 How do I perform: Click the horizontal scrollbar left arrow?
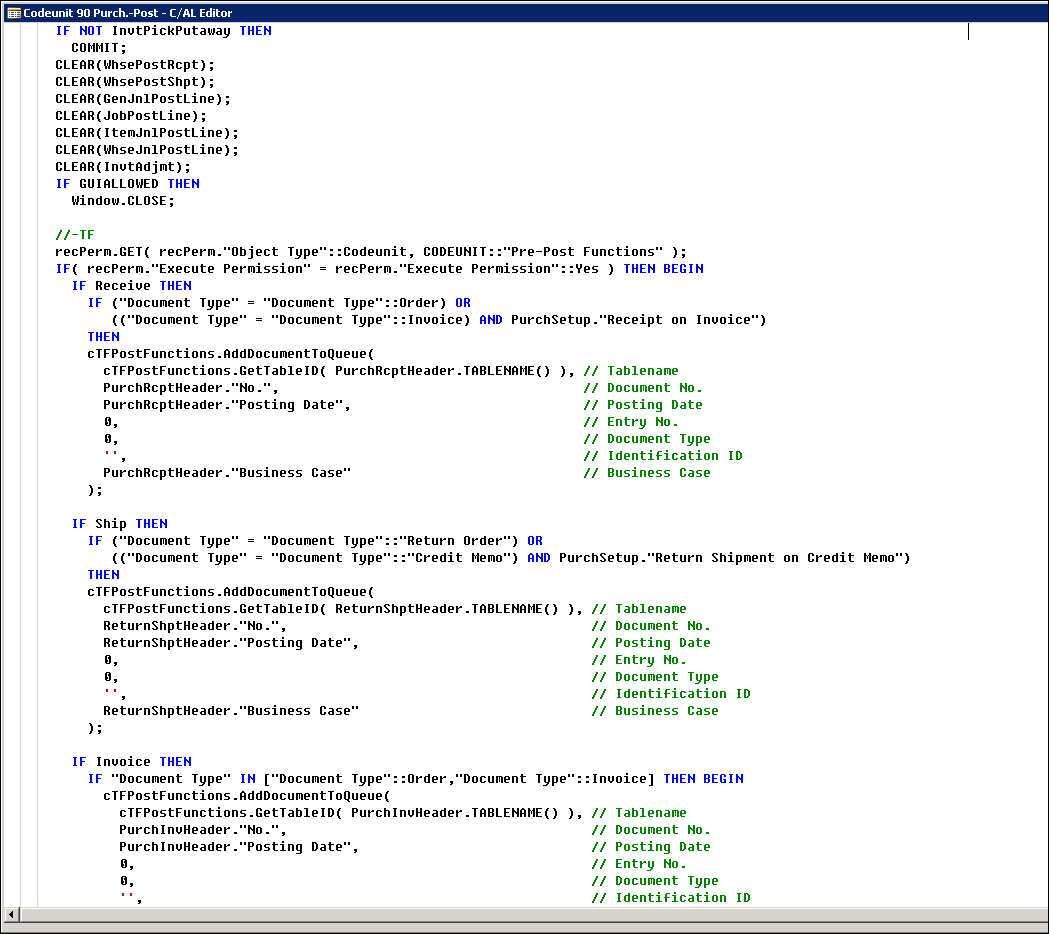(x=9, y=915)
